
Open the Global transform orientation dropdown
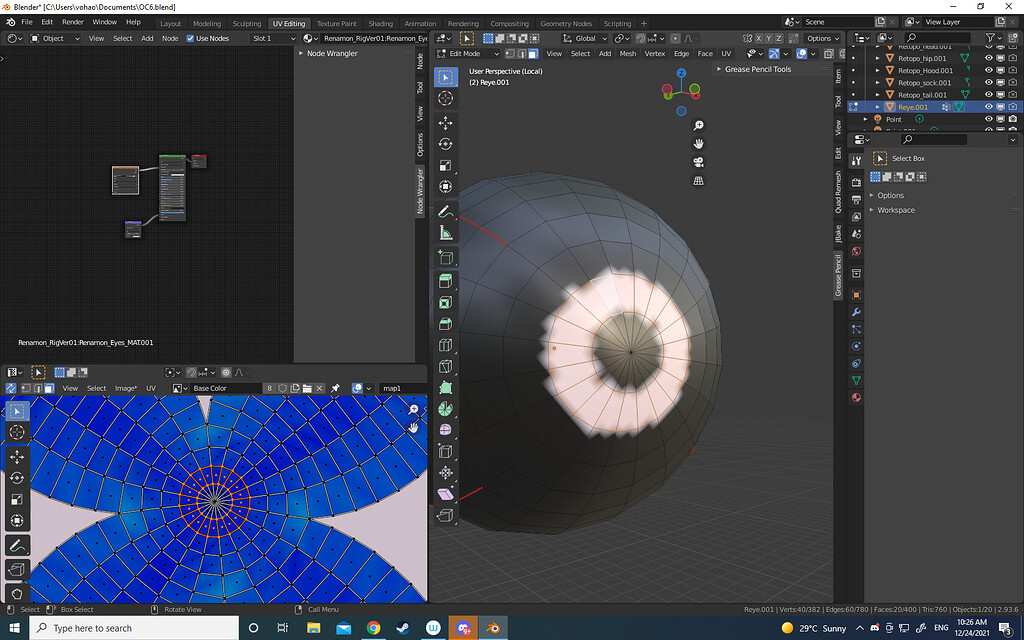[x=585, y=38]
